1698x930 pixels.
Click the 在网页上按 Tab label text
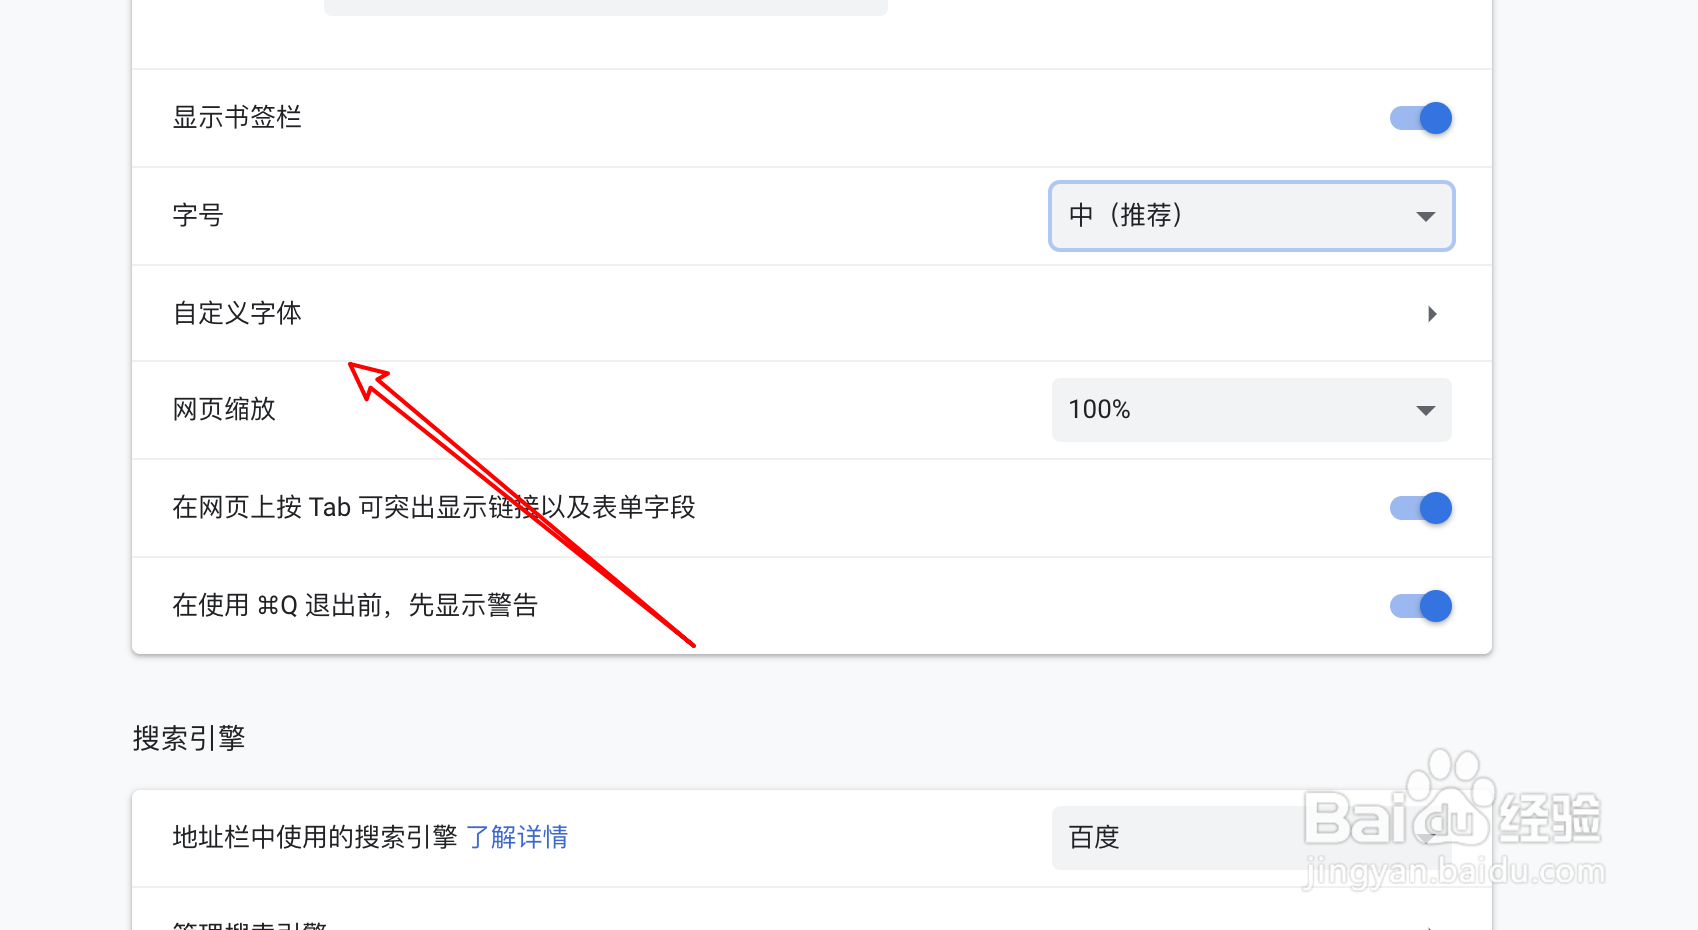coord(433,508)
